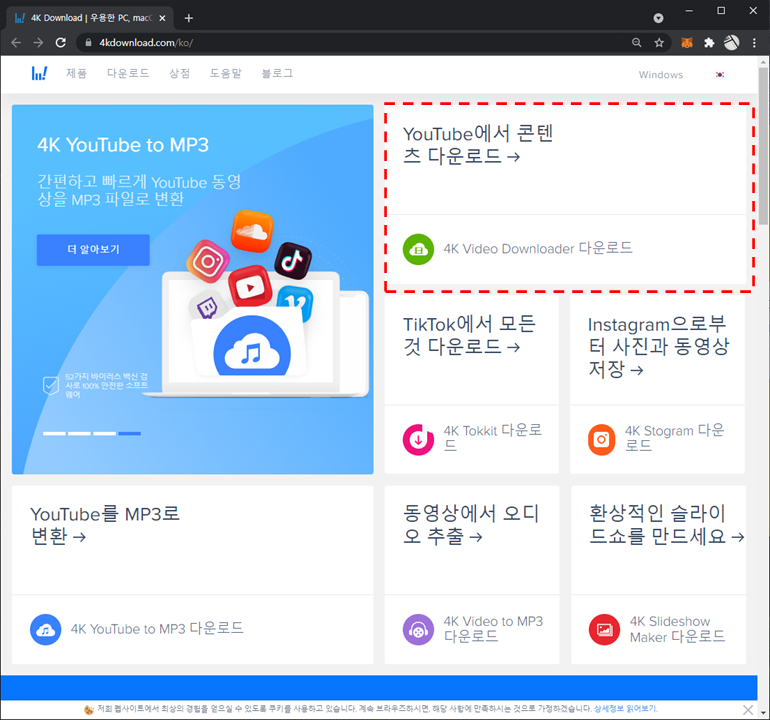Click 4K Video Downloader 다운로드 link
This screenshot has width=770, height=720.
pos(538,249)
